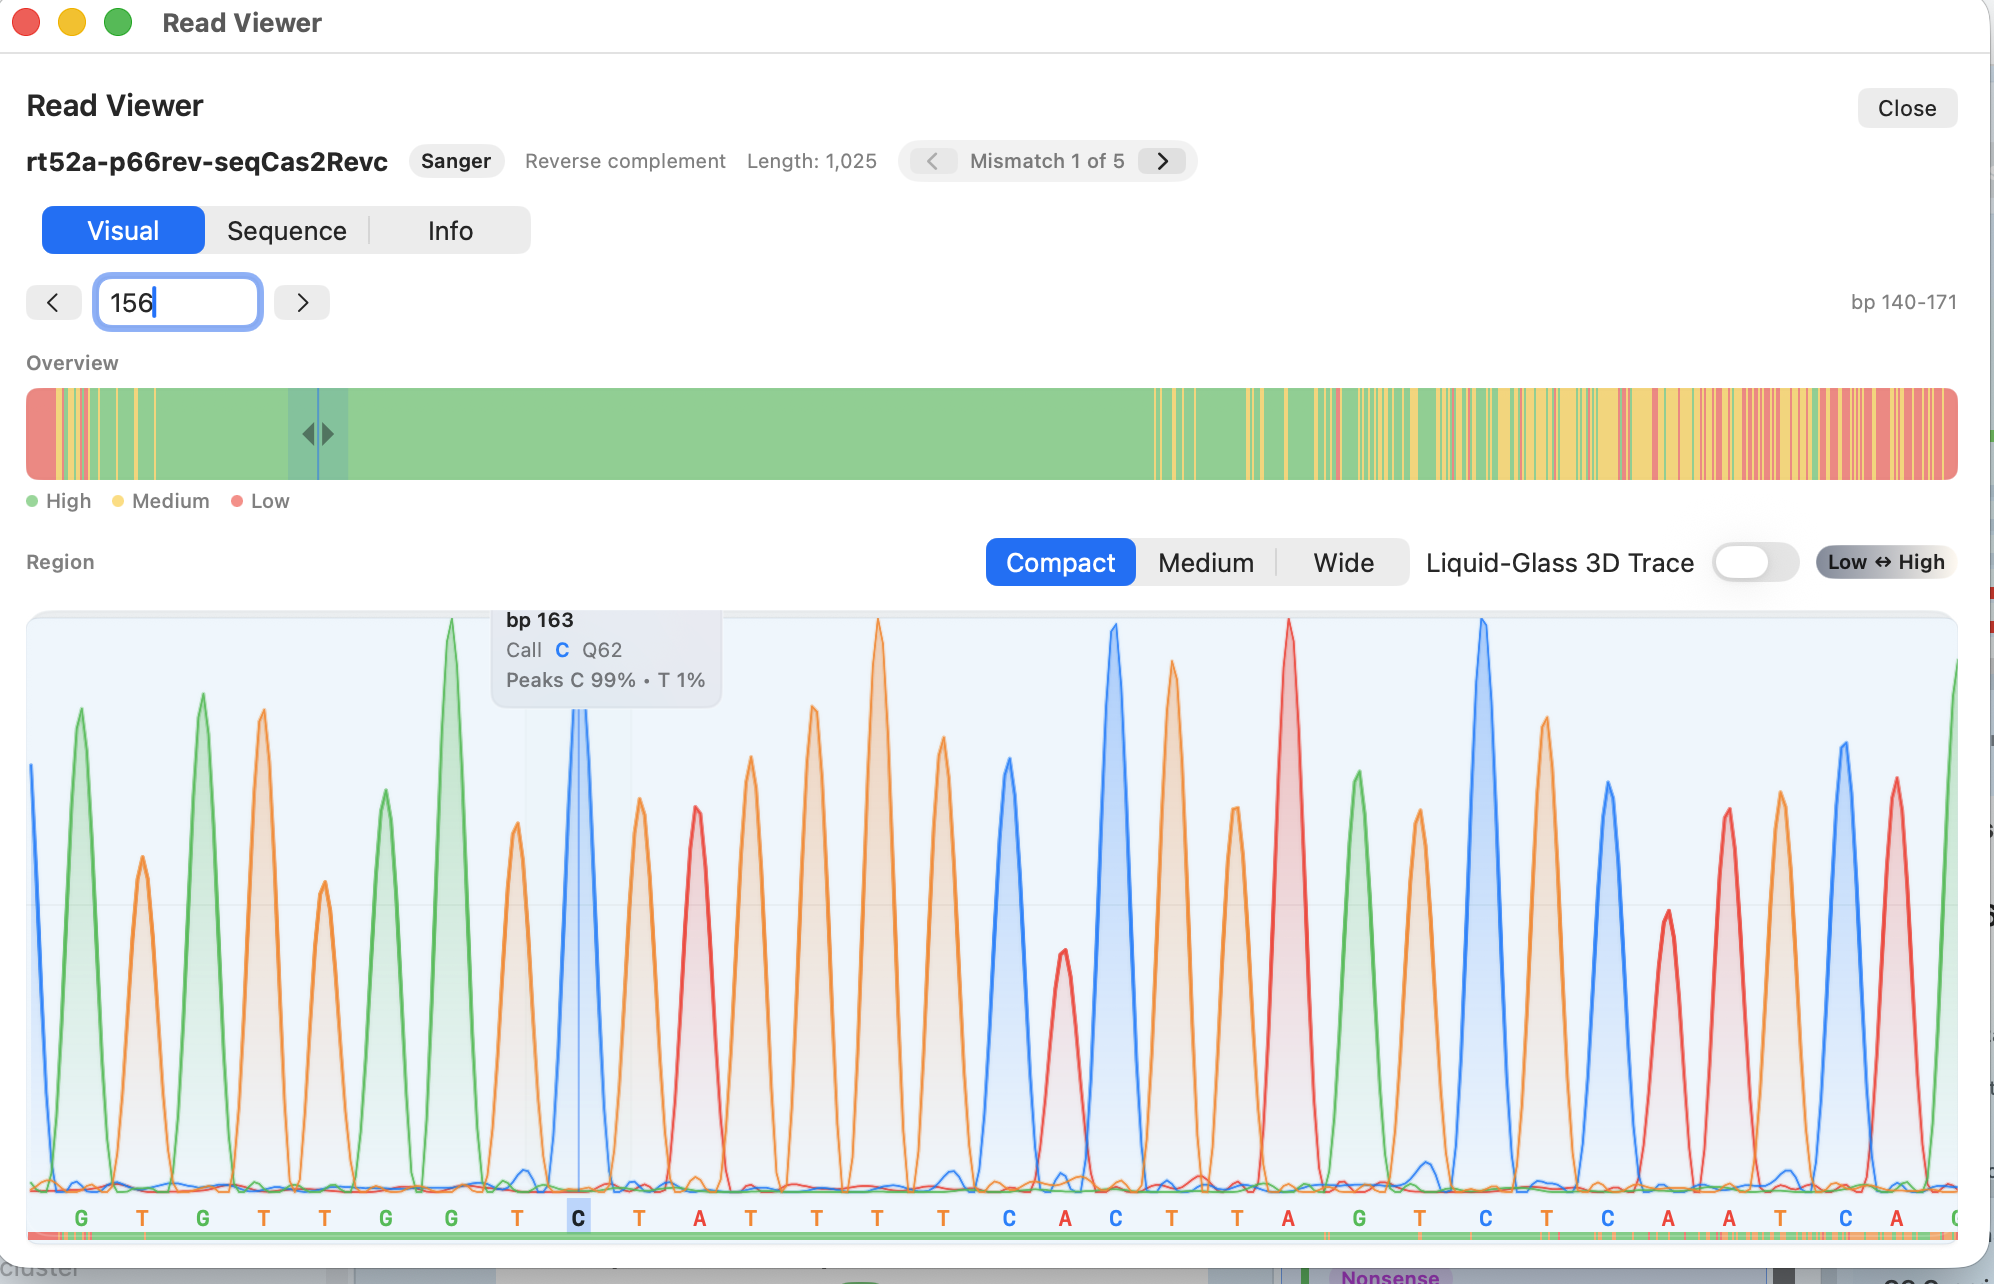
Task: Click the yellow Medium quality legend dot
Action: click(x=117, y=501)
